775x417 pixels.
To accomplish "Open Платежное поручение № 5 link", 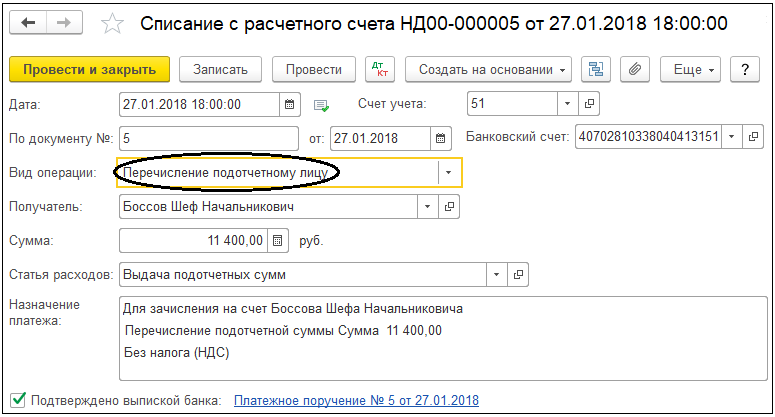I will point(356,400).
